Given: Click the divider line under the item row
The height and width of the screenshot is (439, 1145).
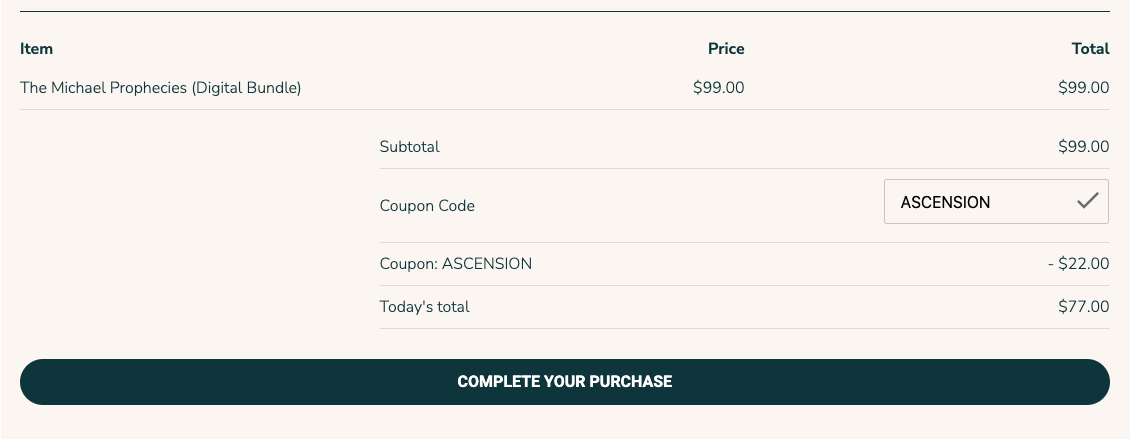Looking at the screenshot, I should click(x=565, y=109).
